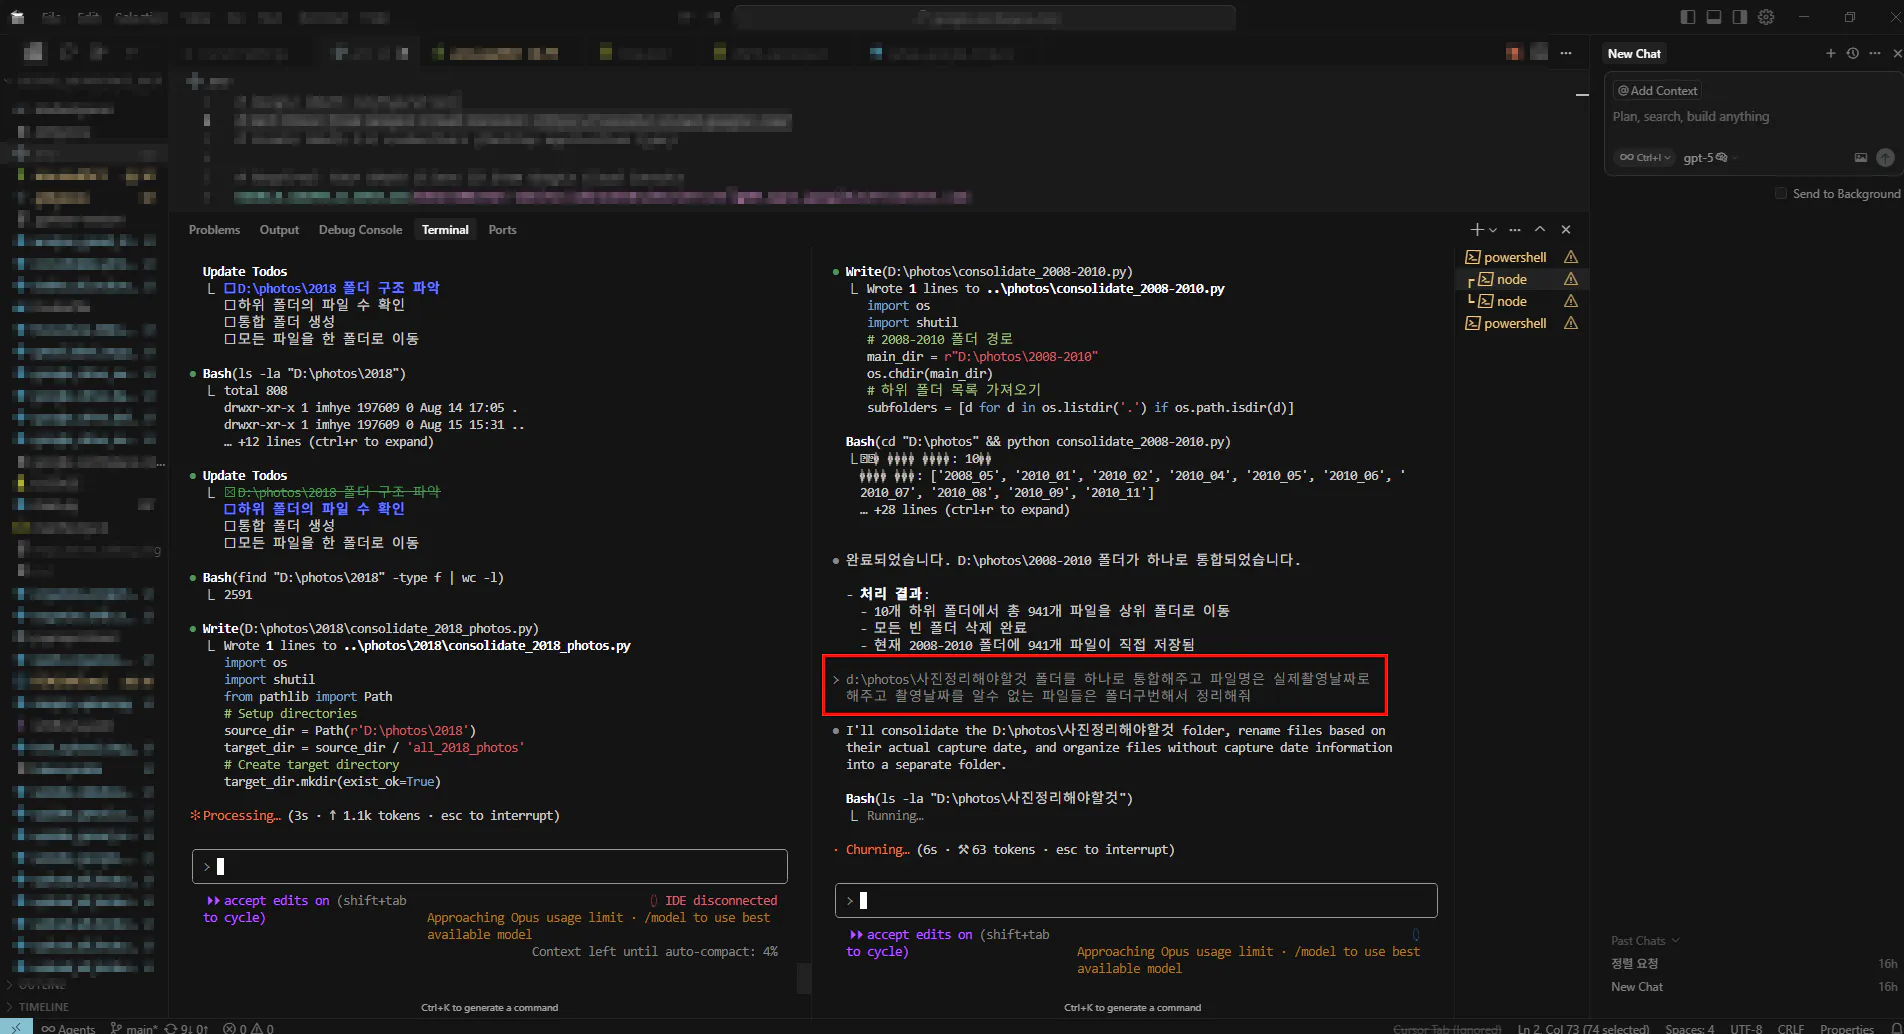This screenshot has width=1904, height=1034.
Task: Open the Debug Console tab
Action: [x=360, y=230]
